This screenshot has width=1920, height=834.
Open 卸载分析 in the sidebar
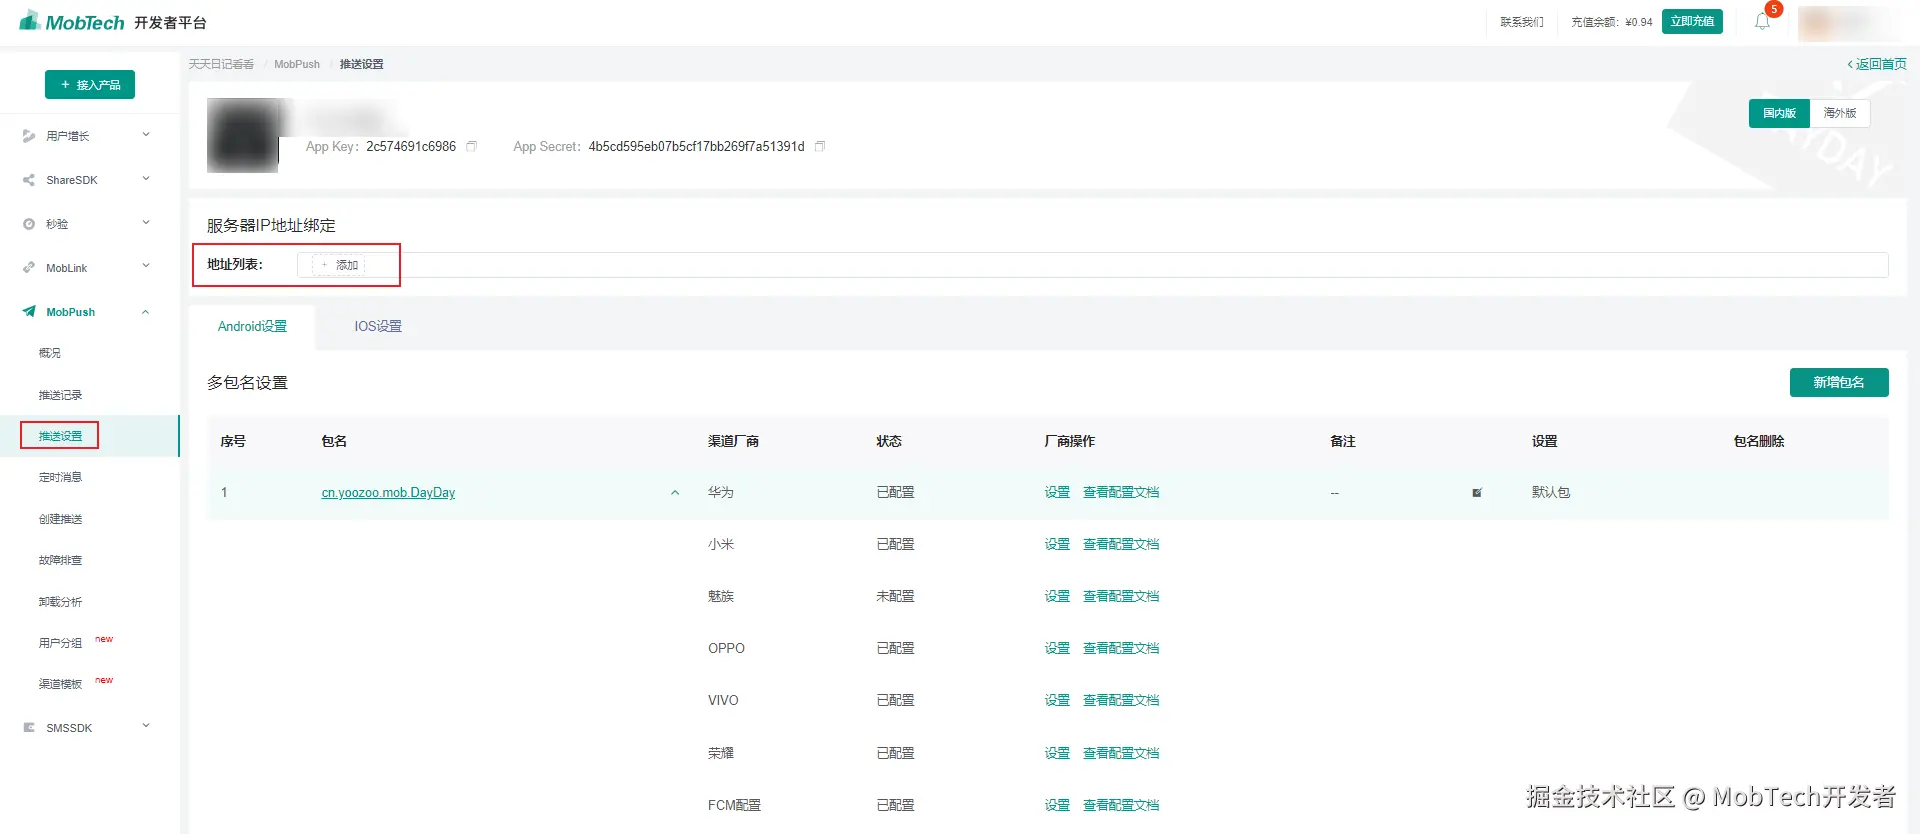tap(60, 602)
